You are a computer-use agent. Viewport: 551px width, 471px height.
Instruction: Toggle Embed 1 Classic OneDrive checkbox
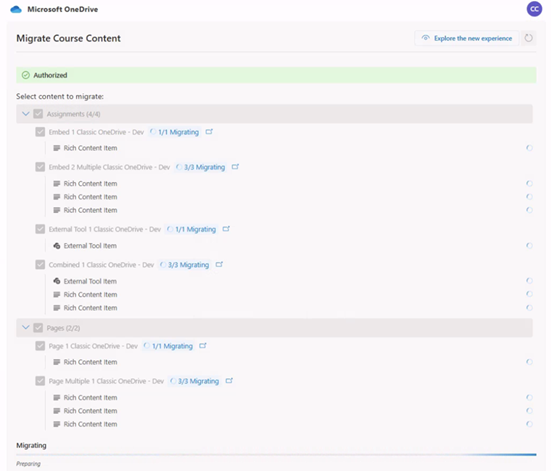coord(40,132)
